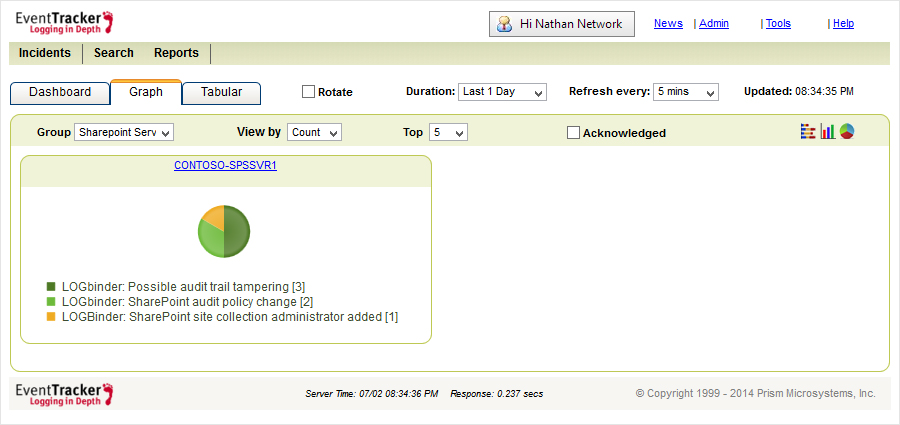Viewport: 900px width, 425px height.
Task: Click the orange legend swatch for administrator added
Action: point(51,317)
